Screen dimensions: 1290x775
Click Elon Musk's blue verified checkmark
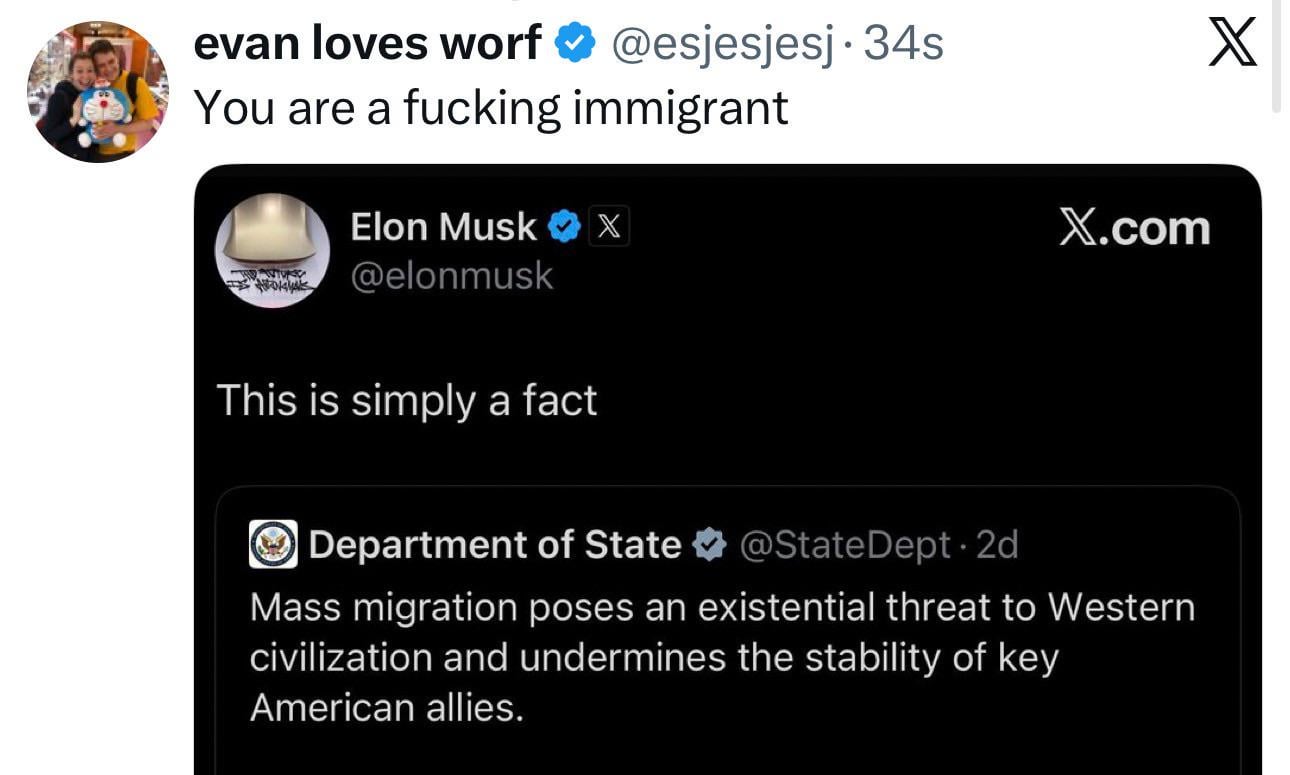pos(566,228)
